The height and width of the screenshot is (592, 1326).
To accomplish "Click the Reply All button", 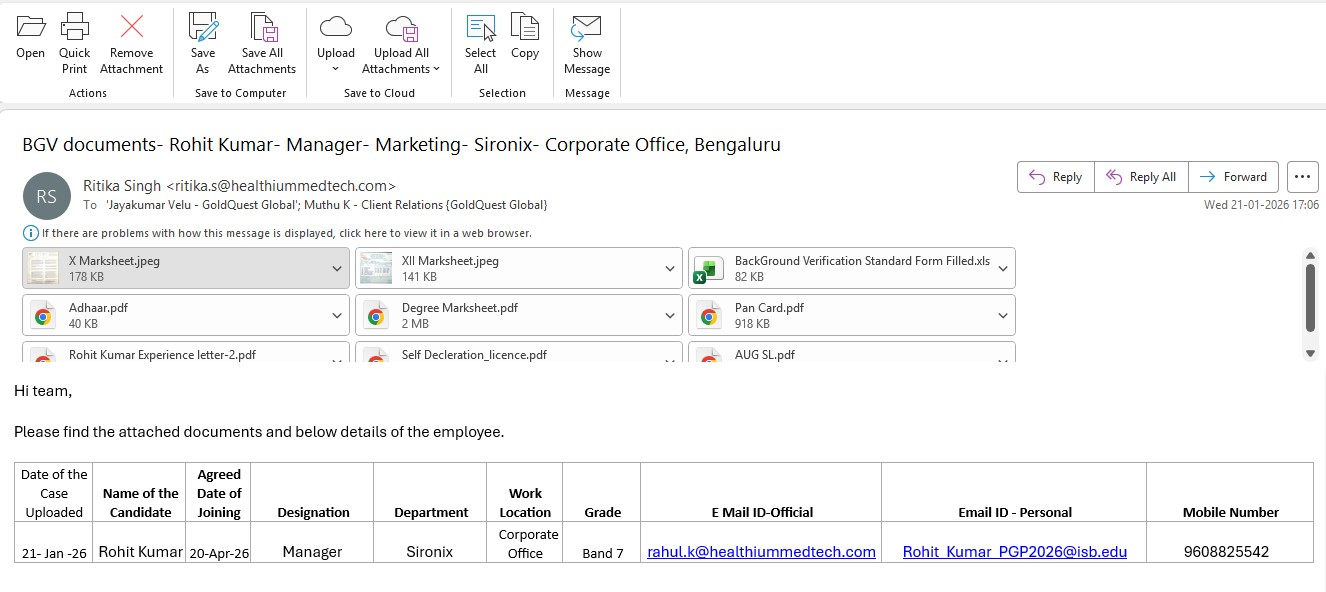I will pos(1141,177).
